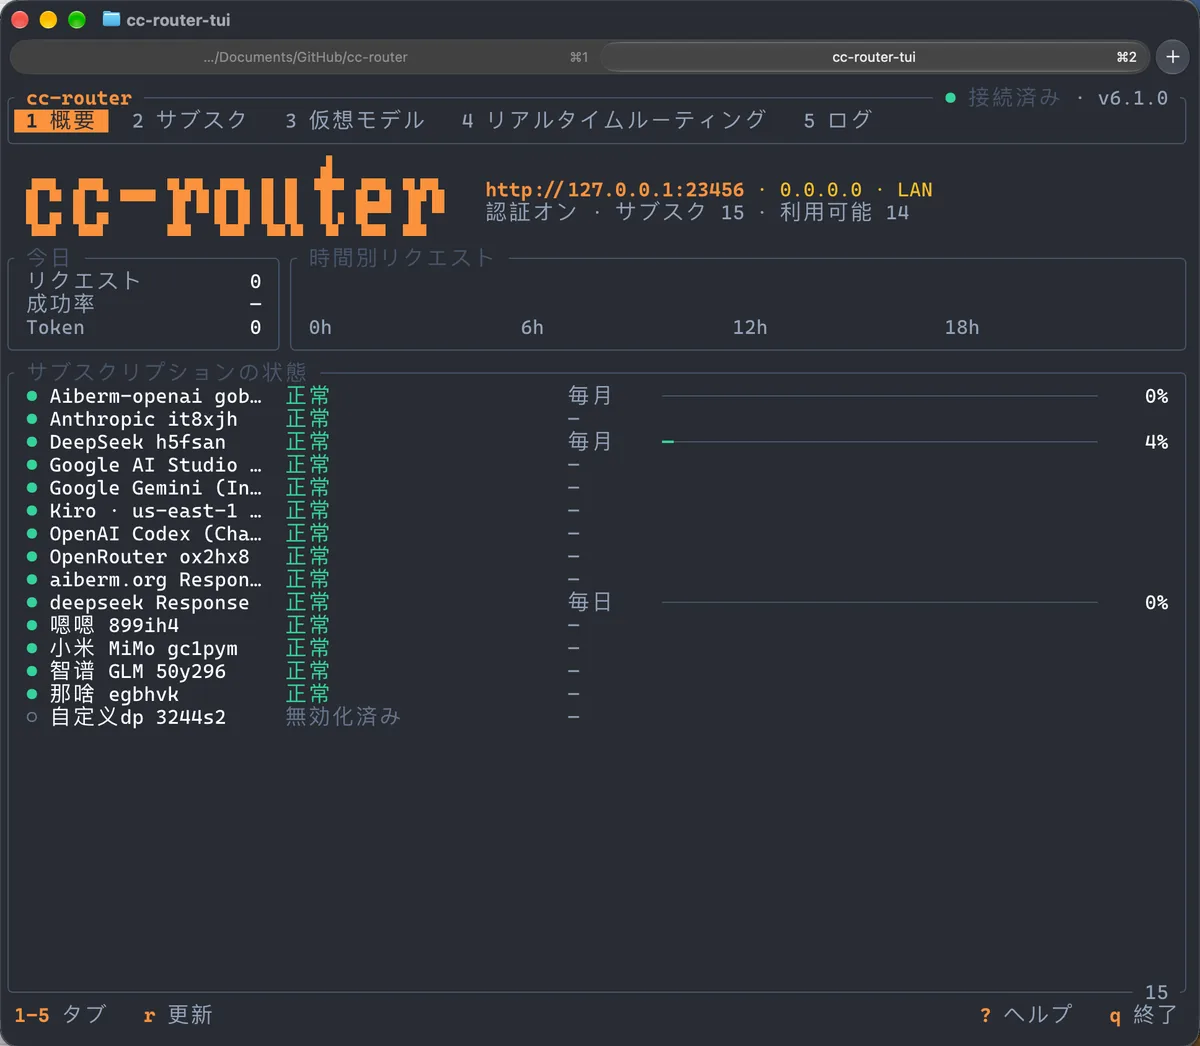Click the 18h axis label

coord(962,328)
